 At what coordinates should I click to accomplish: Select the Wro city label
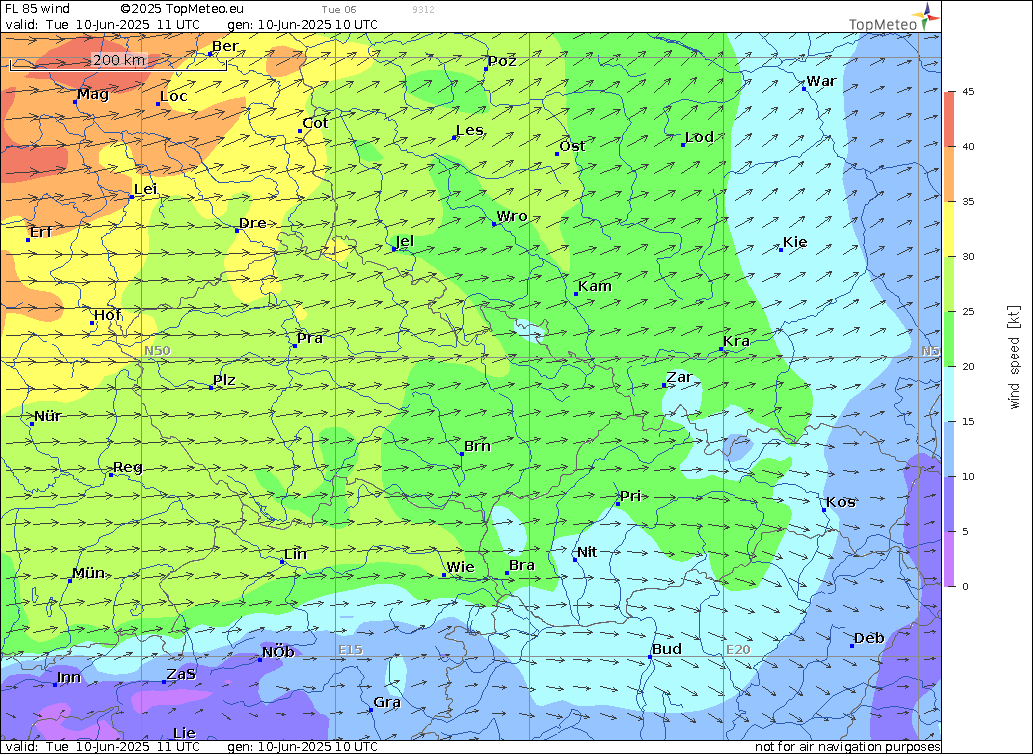[512, 216]
